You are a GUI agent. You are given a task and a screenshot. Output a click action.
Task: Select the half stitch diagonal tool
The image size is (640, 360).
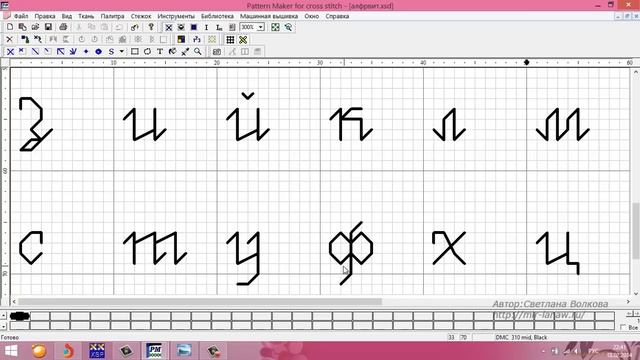[36, 52]
